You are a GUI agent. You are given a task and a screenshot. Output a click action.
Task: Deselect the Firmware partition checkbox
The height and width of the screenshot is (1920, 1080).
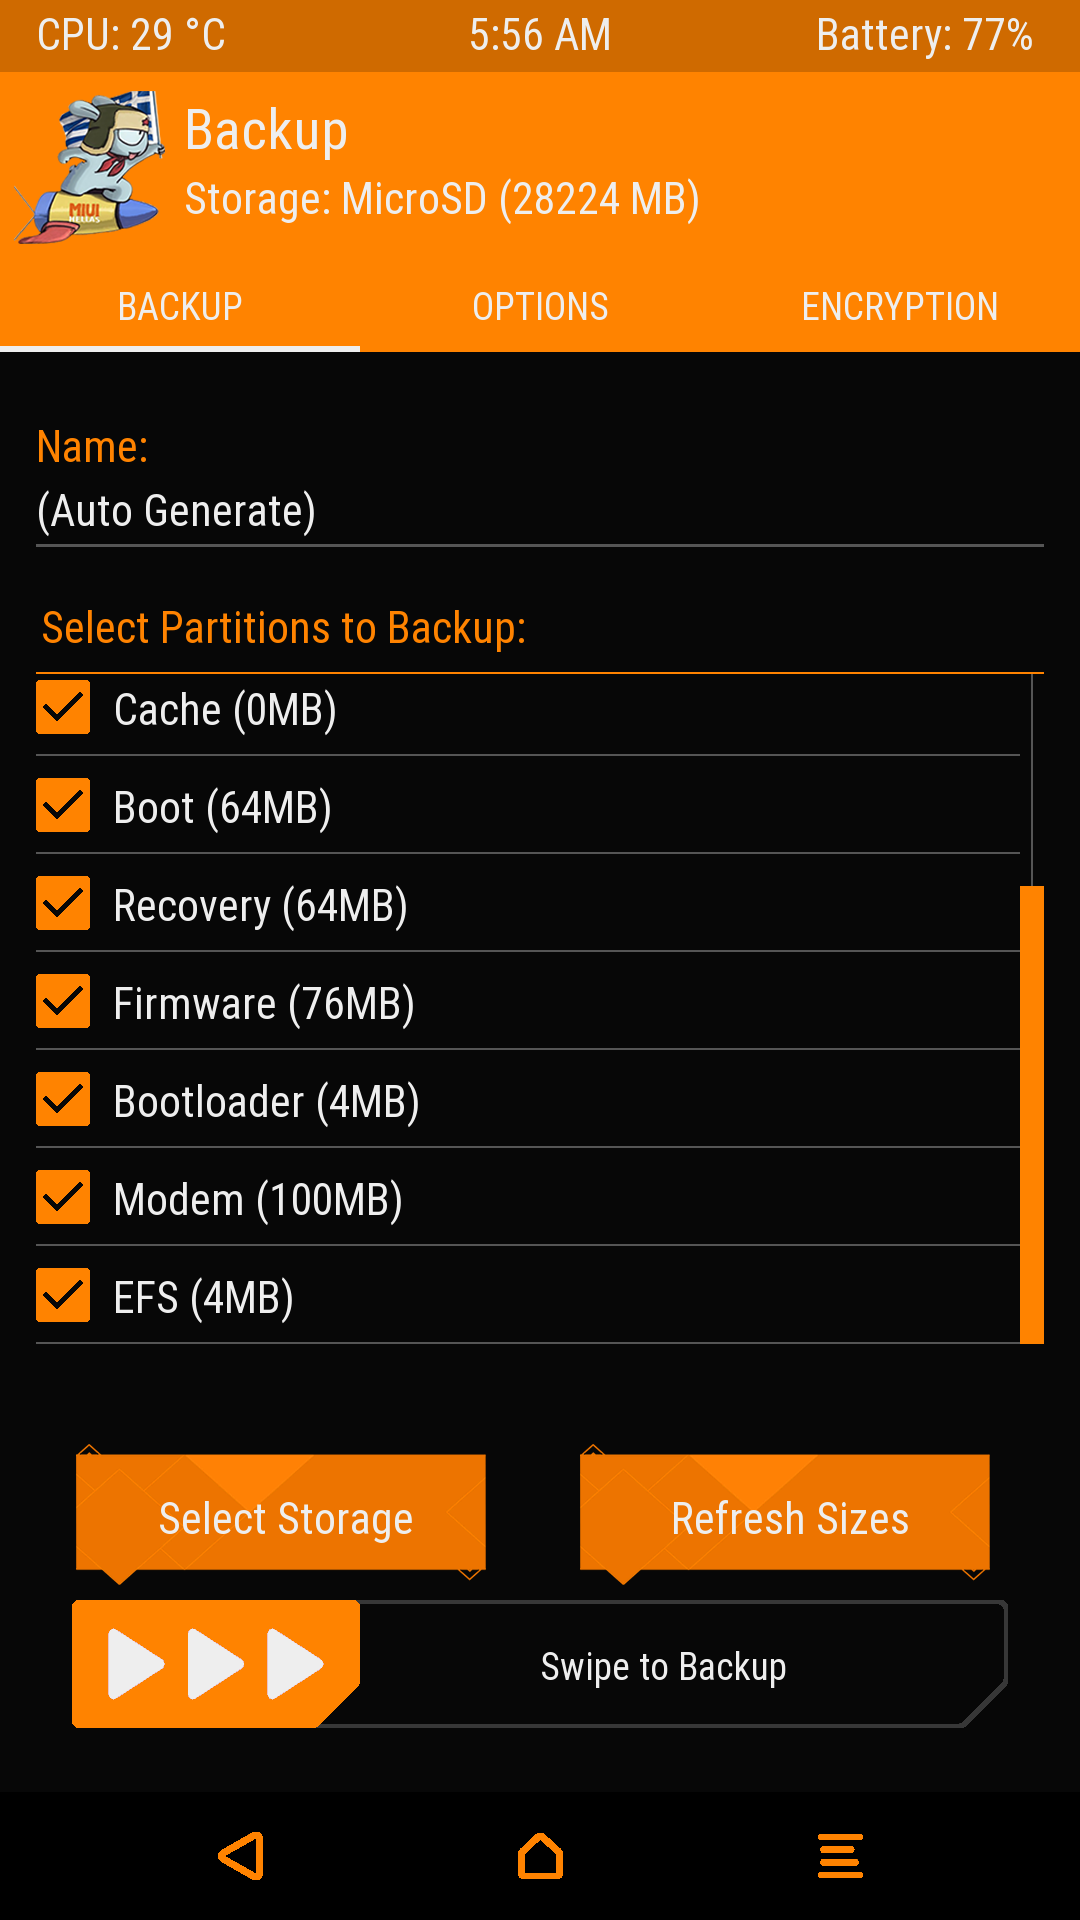[63, 1002]
